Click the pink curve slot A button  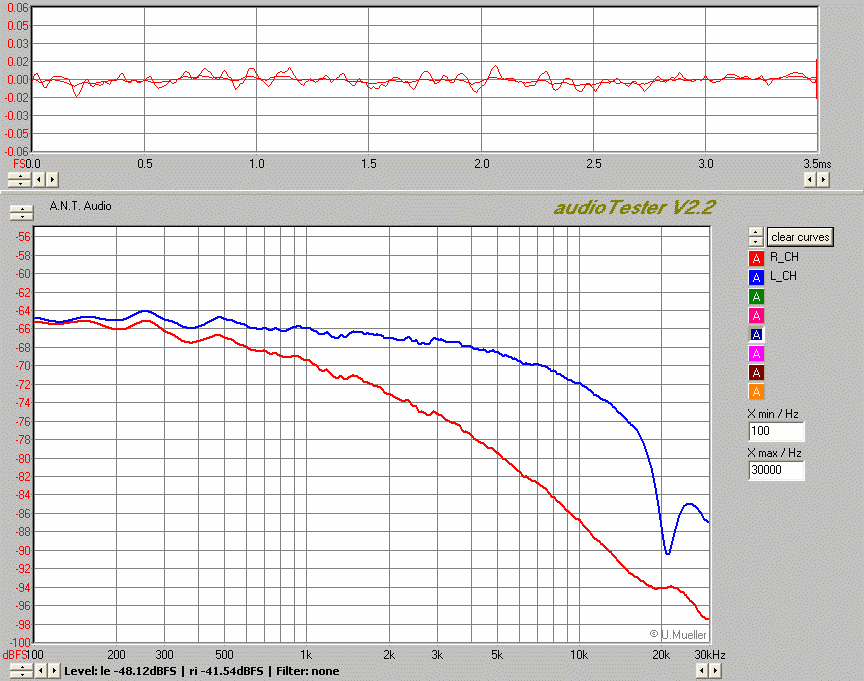coord(756,316)
